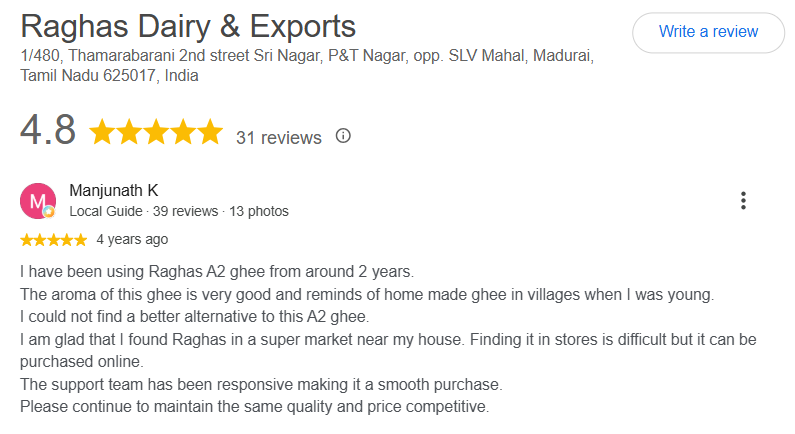Screen dimensions: 795x434
Task: Click review line about using Raghas A2 ghee
Action: click(x=217, y=272)
